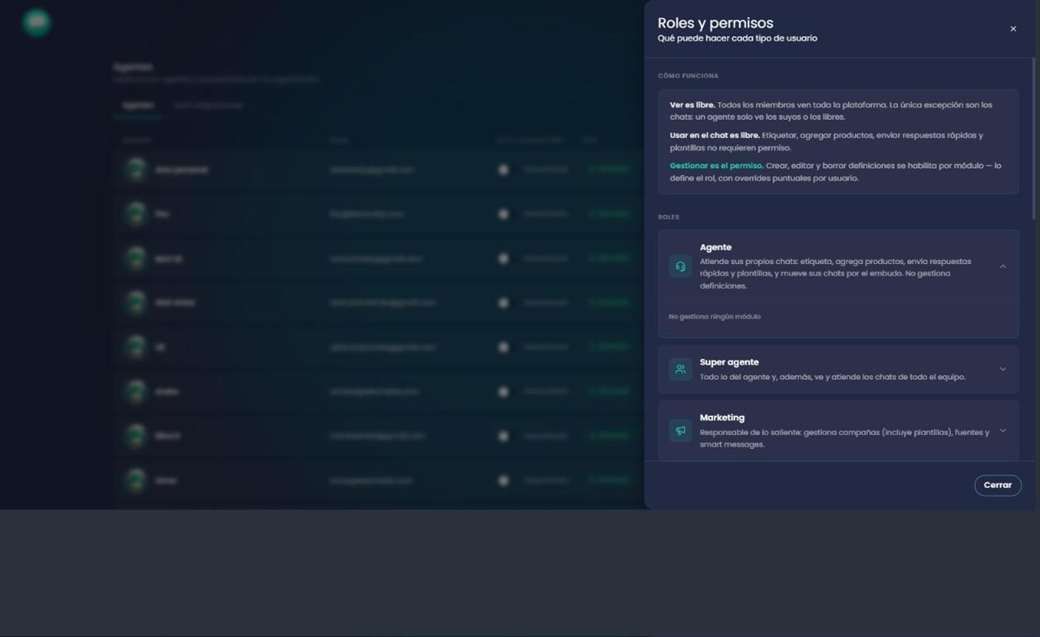Image resolution: width=1040 pixels, height=637 pixels.
Task: Close the Roles y permisos panel with the X
Action: 1013,29
